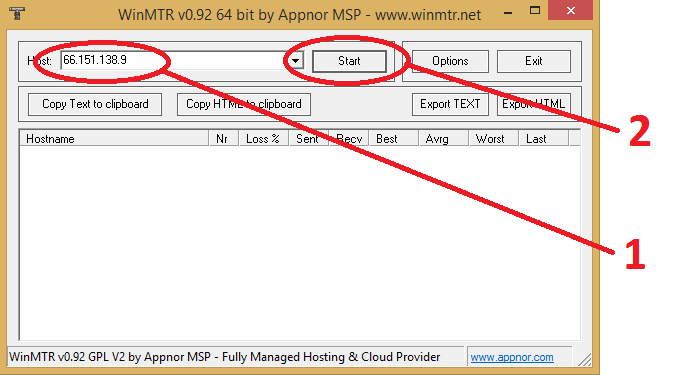Click the Exit button
The width and height of the screenshot is (678, 375).
[534, 61]
